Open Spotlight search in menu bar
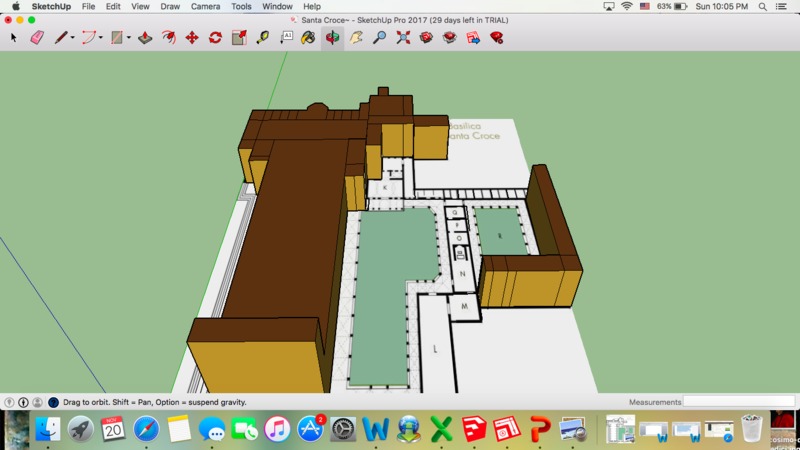 [x=762, y=7]
